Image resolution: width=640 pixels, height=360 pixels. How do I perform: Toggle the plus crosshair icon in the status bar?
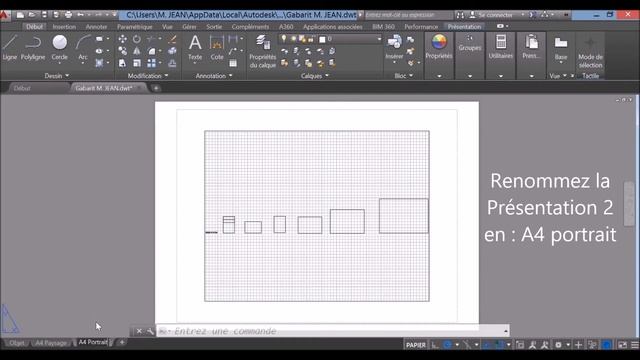pyautogui.click(x=578, y=345)
